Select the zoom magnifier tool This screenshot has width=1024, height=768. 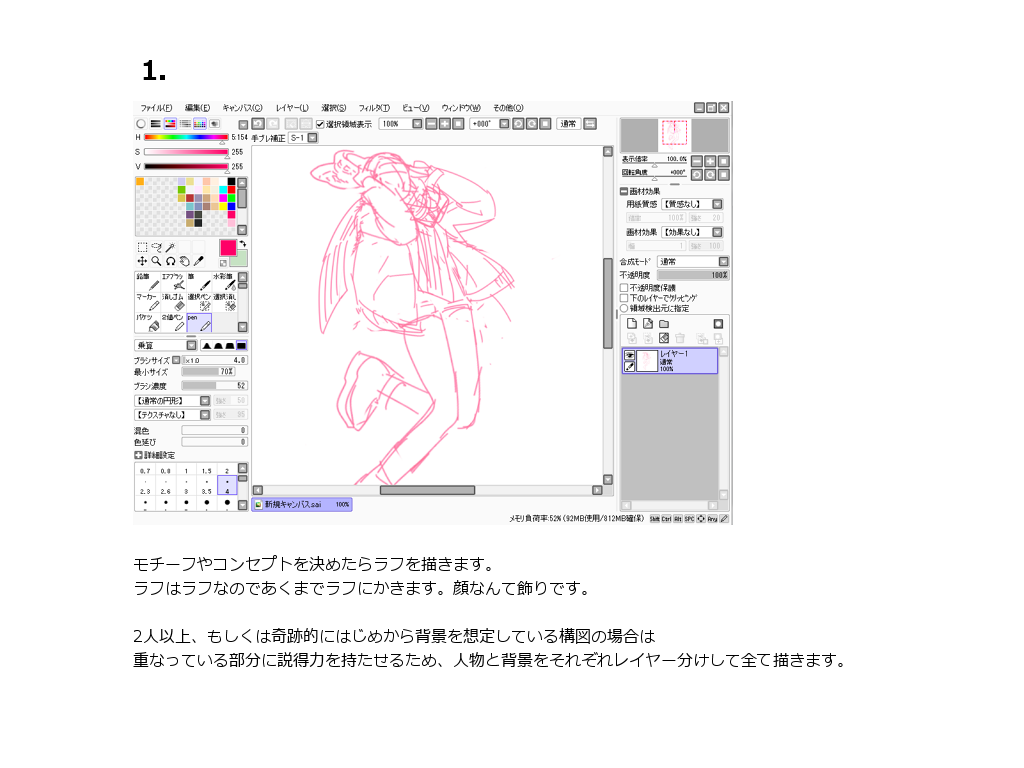click(x=156, y=261)
